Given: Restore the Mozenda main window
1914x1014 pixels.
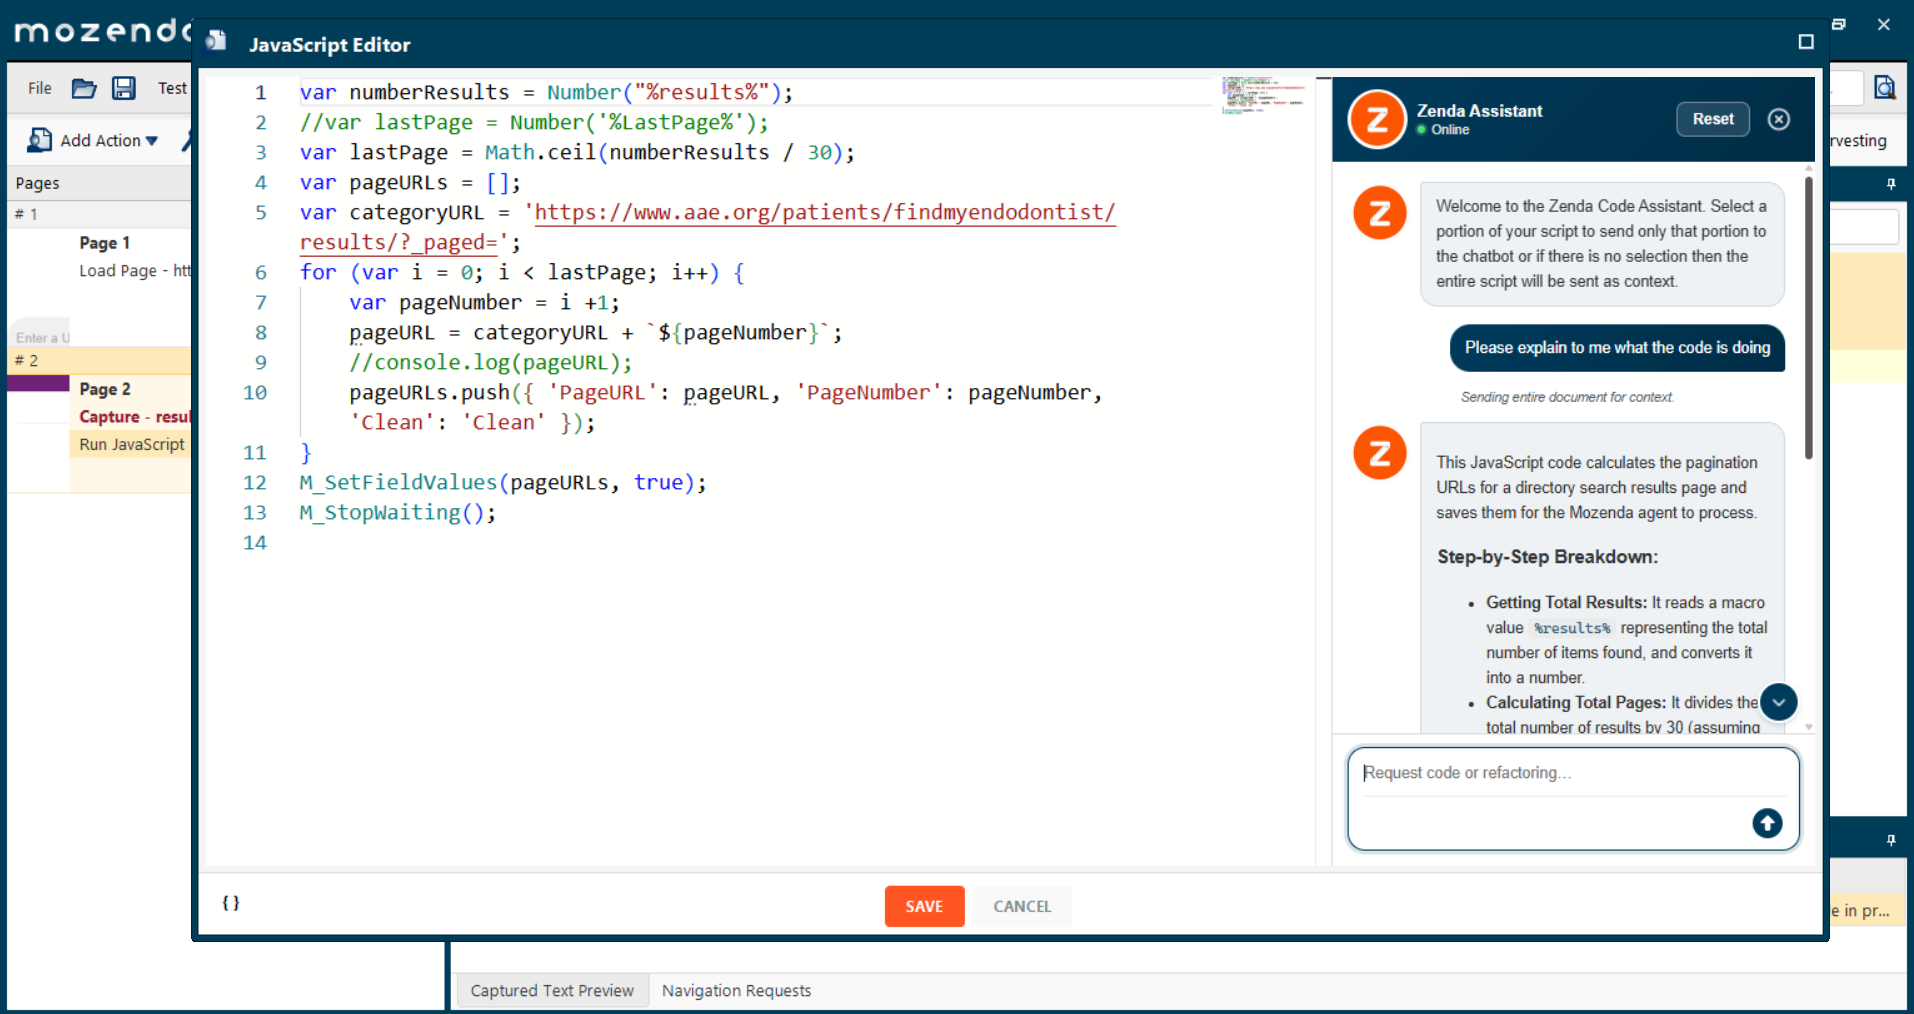Looking at the screenshot, I should coord(1838,24).
